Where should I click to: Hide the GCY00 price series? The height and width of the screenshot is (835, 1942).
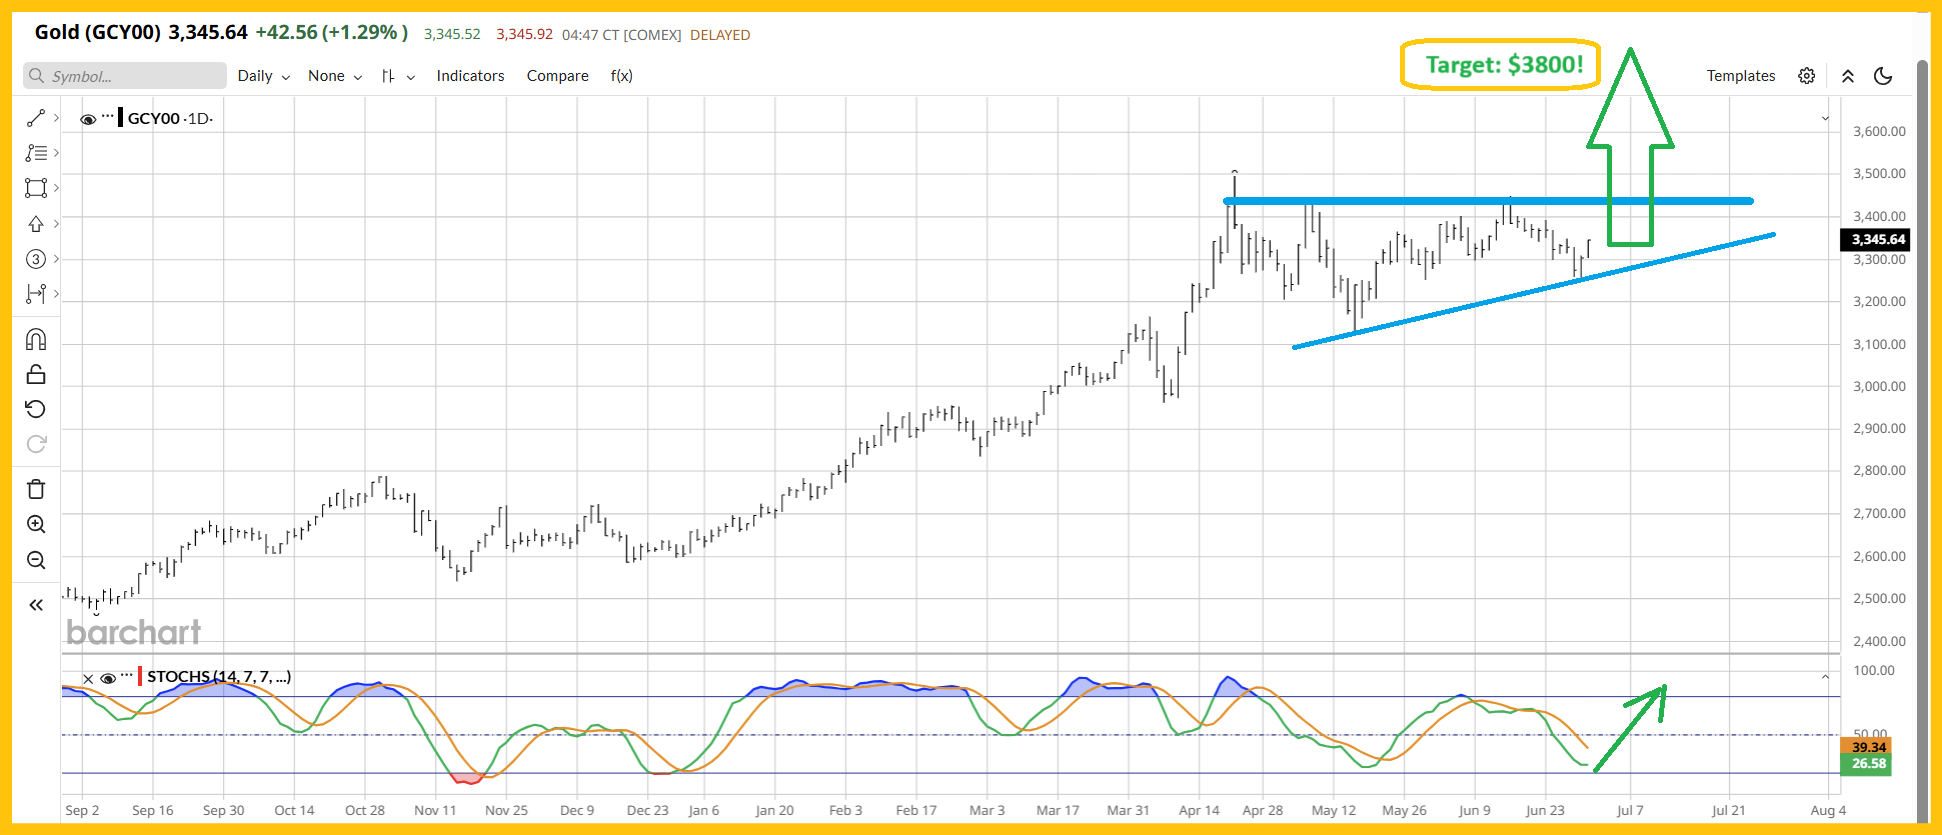(88, 119)
